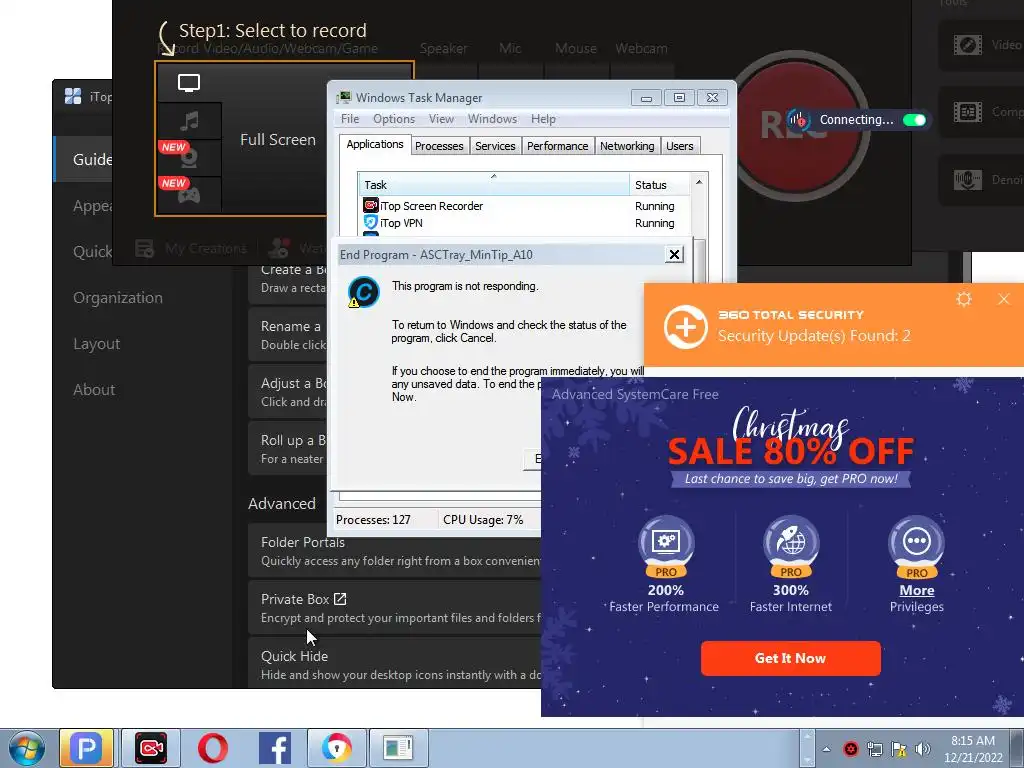Open iTop Screen Recorder from the taskbar
Viewport: 1024px width, 768px height.
(151, 748)
